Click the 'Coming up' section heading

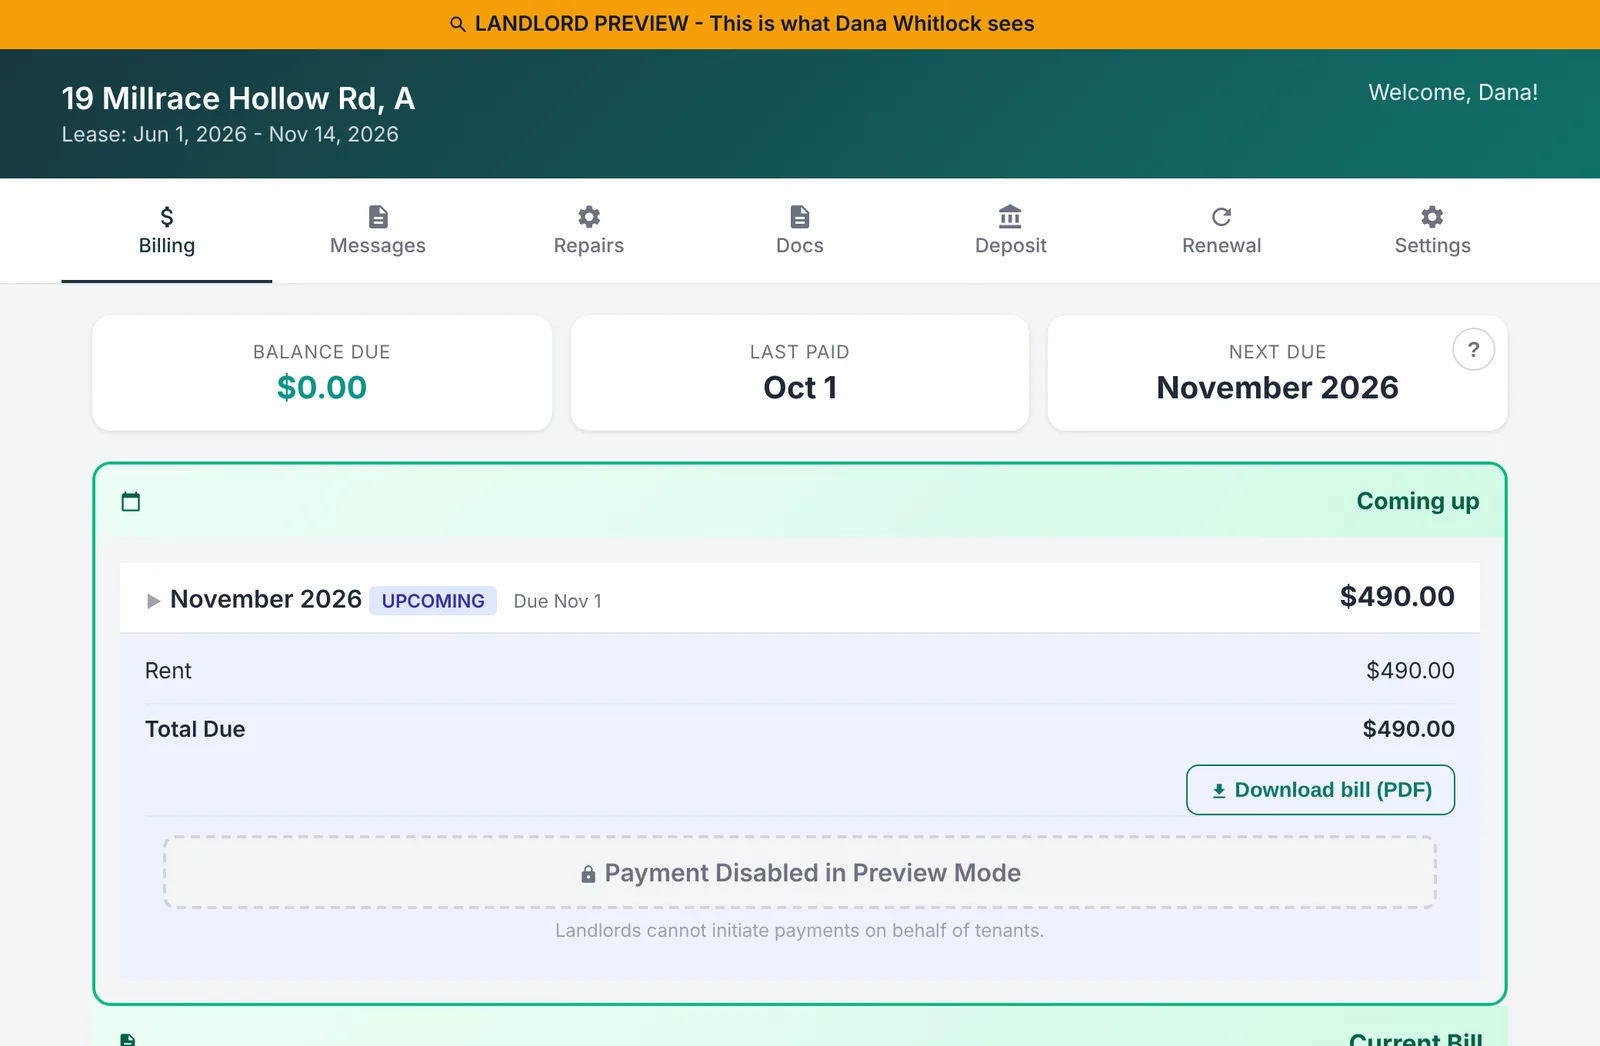pos(1418,501)
